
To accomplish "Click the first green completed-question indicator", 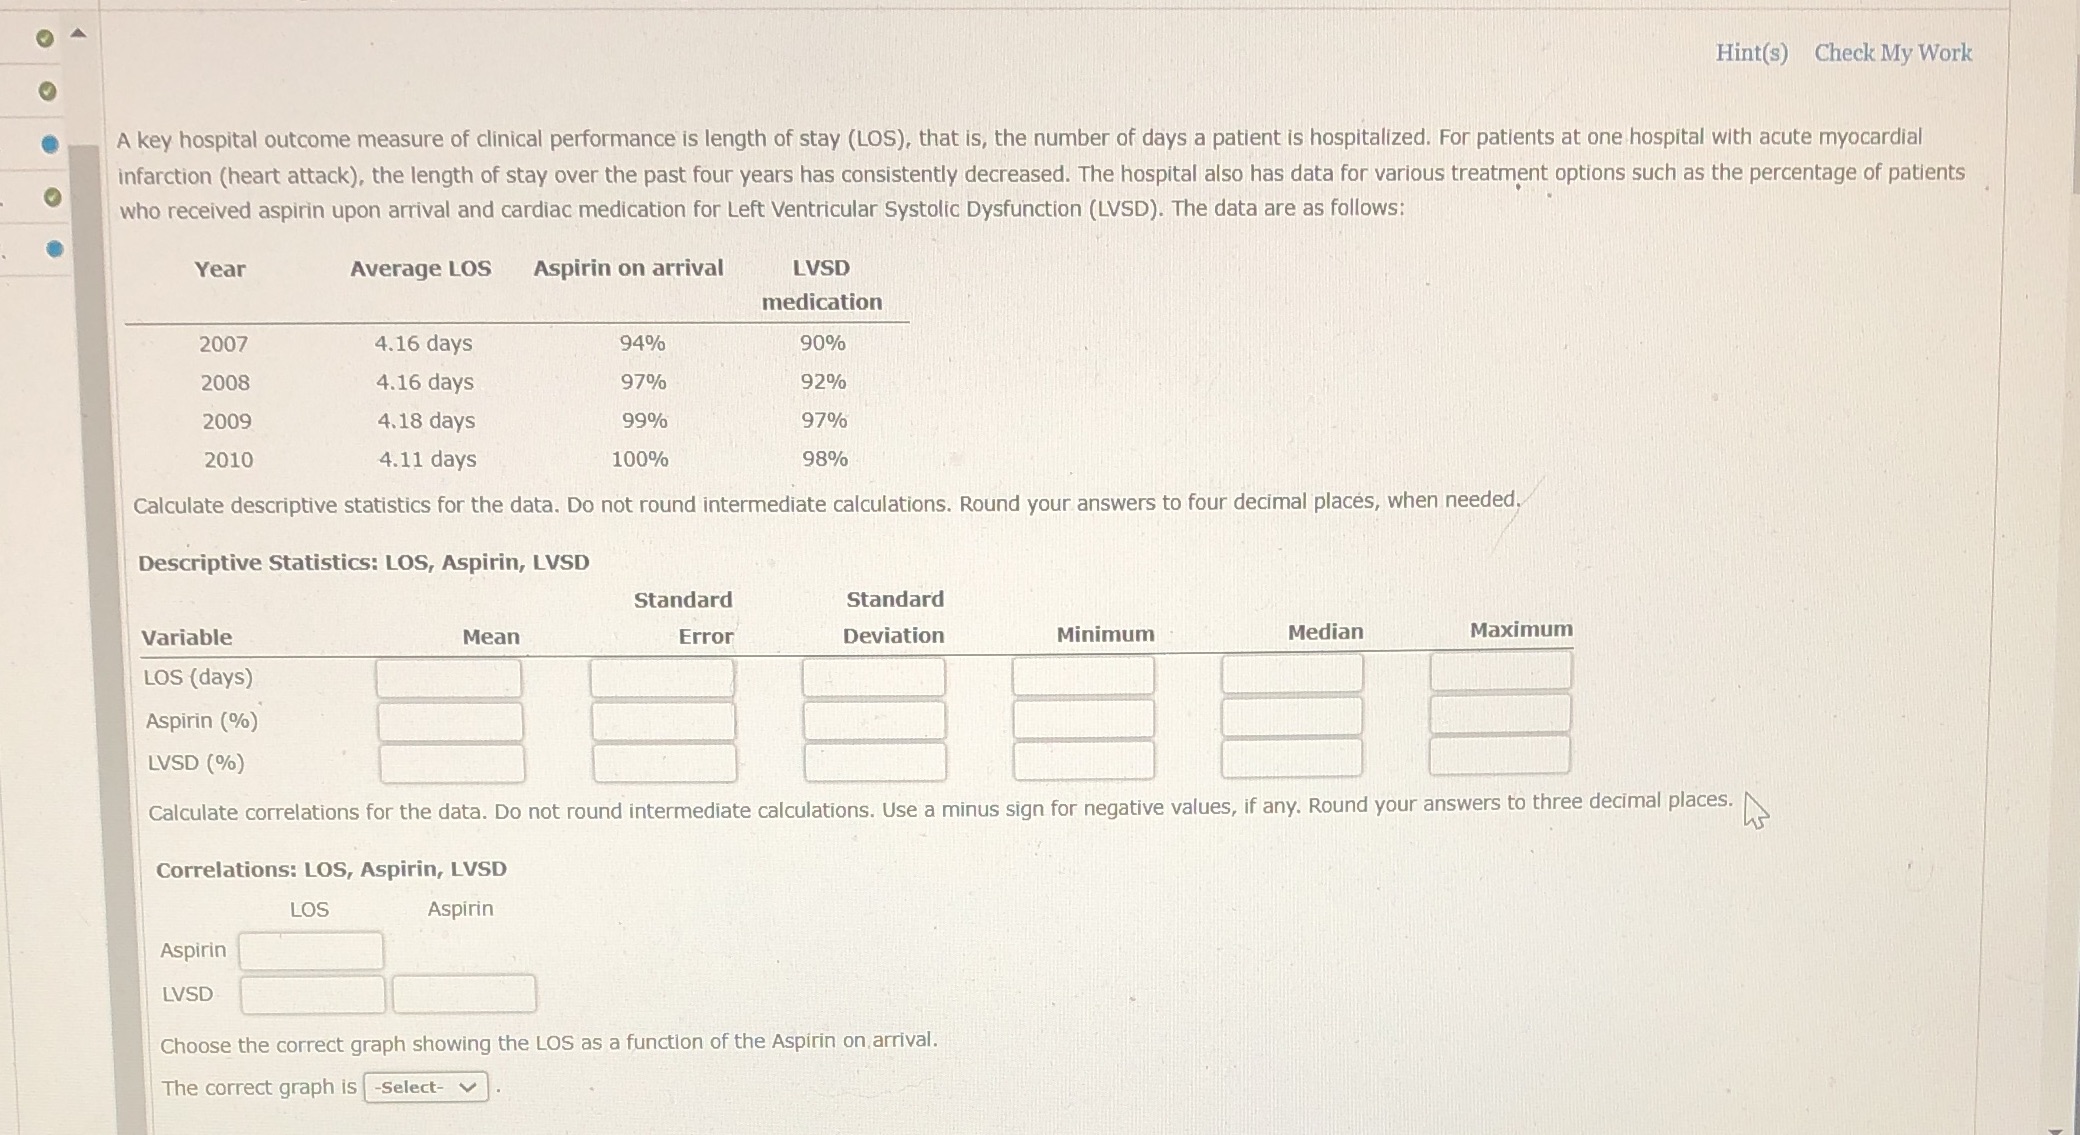I will [x=44, y=37].
